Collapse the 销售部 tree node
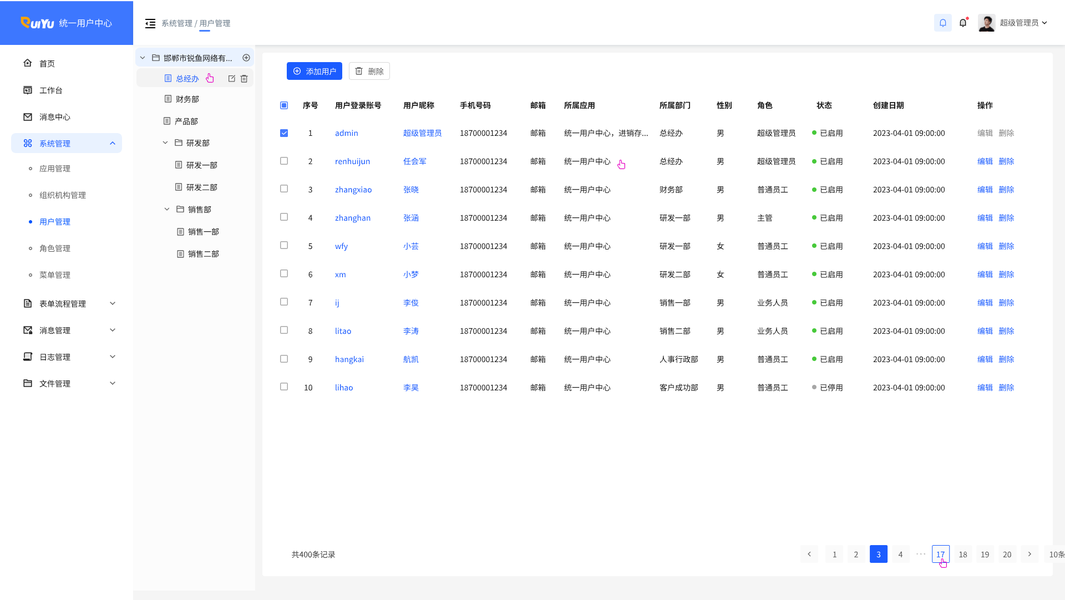1065x600 pixels. [x=166, y=209]
